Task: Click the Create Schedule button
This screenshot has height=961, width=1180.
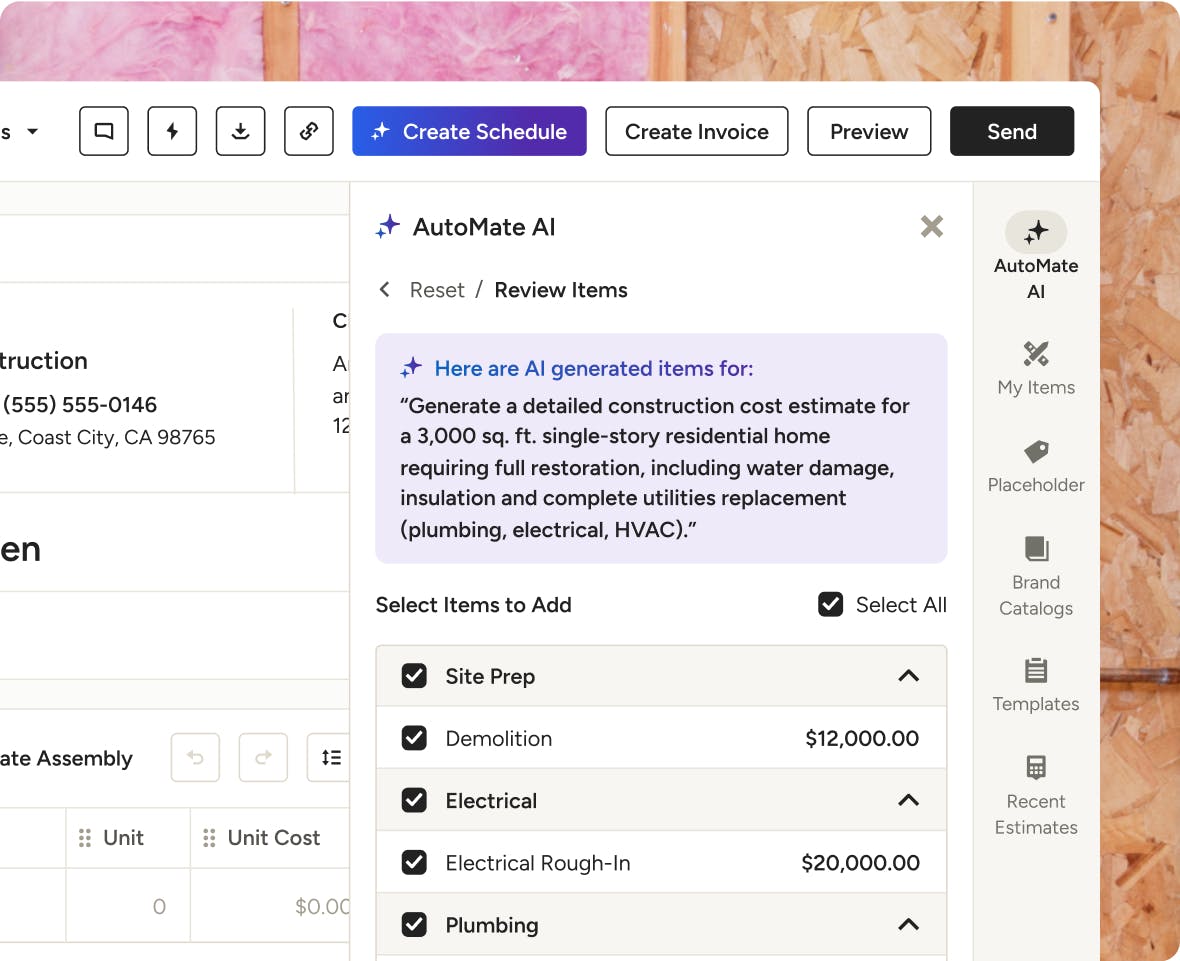Action: click(469, 131)
